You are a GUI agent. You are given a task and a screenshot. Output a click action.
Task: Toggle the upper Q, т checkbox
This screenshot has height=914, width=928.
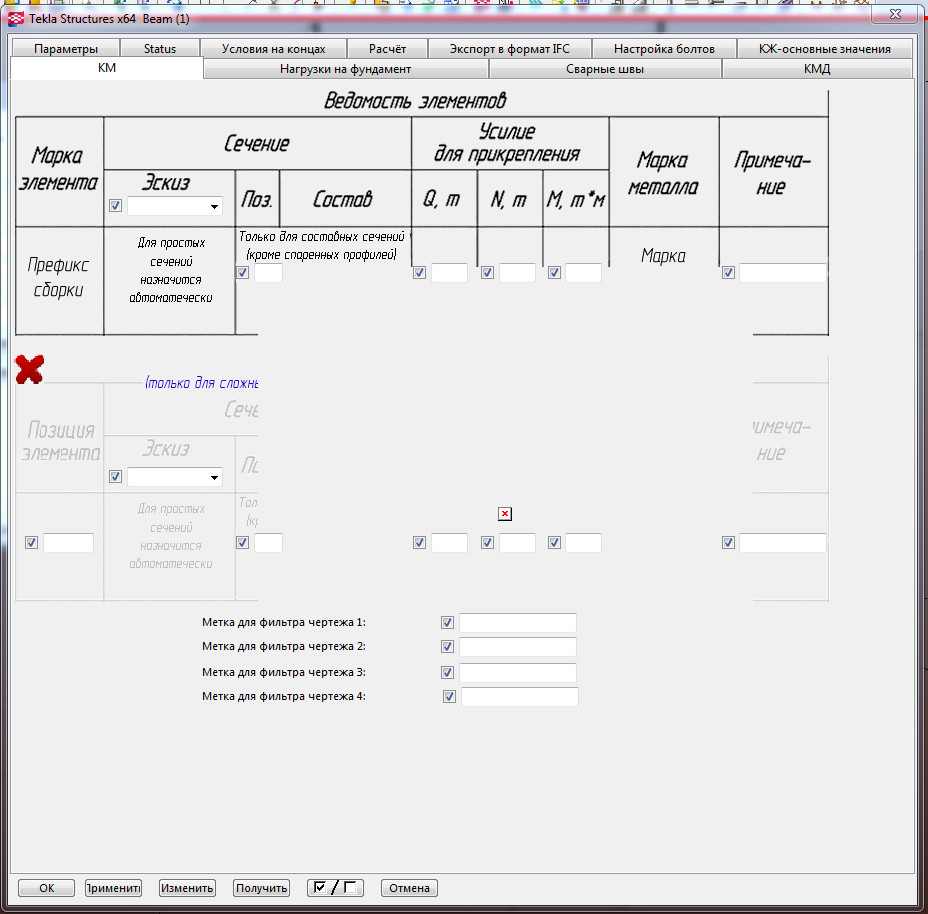tap(420, 273)
